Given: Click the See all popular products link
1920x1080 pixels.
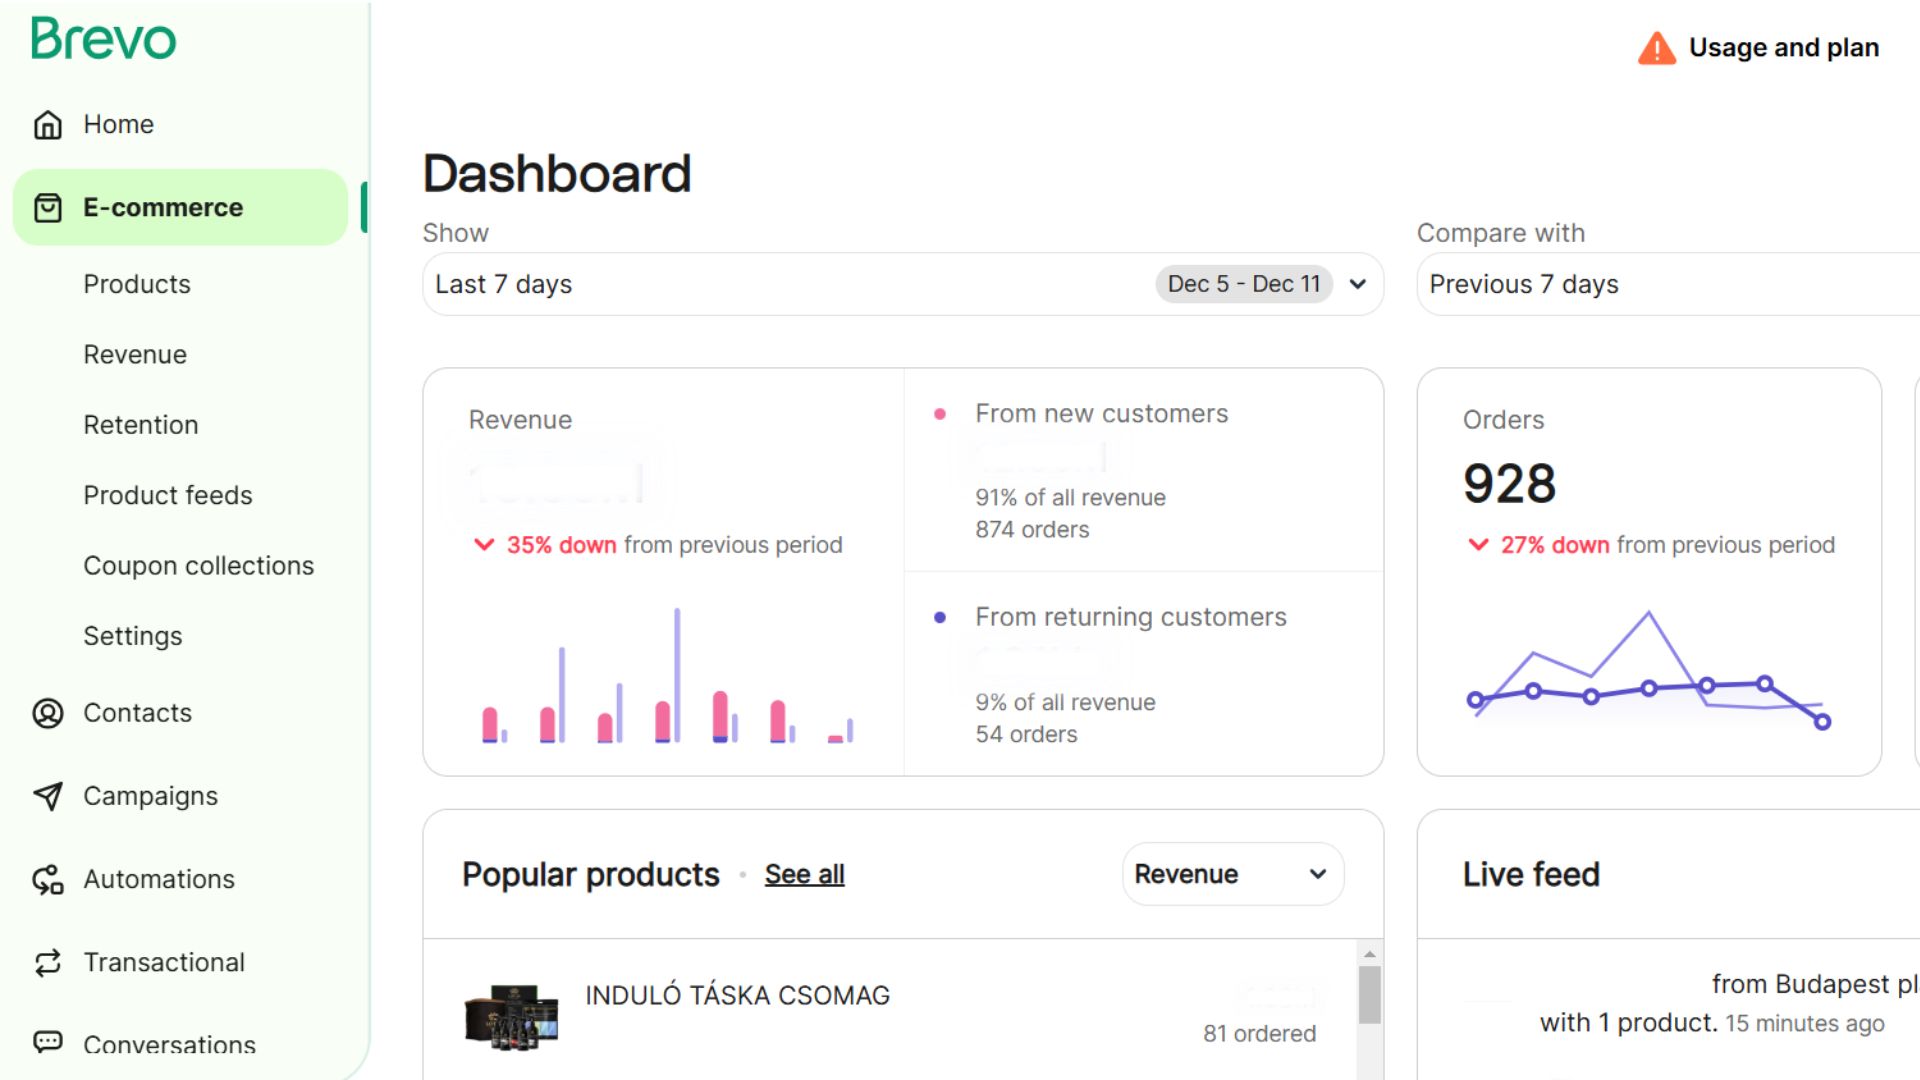Looking at the screenshot, I should coord(804,874).
